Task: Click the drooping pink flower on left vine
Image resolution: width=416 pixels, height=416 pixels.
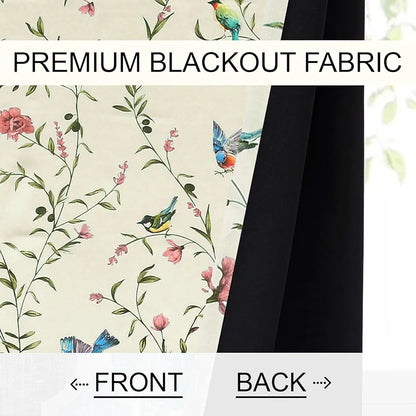Action: tap(84, 232)
